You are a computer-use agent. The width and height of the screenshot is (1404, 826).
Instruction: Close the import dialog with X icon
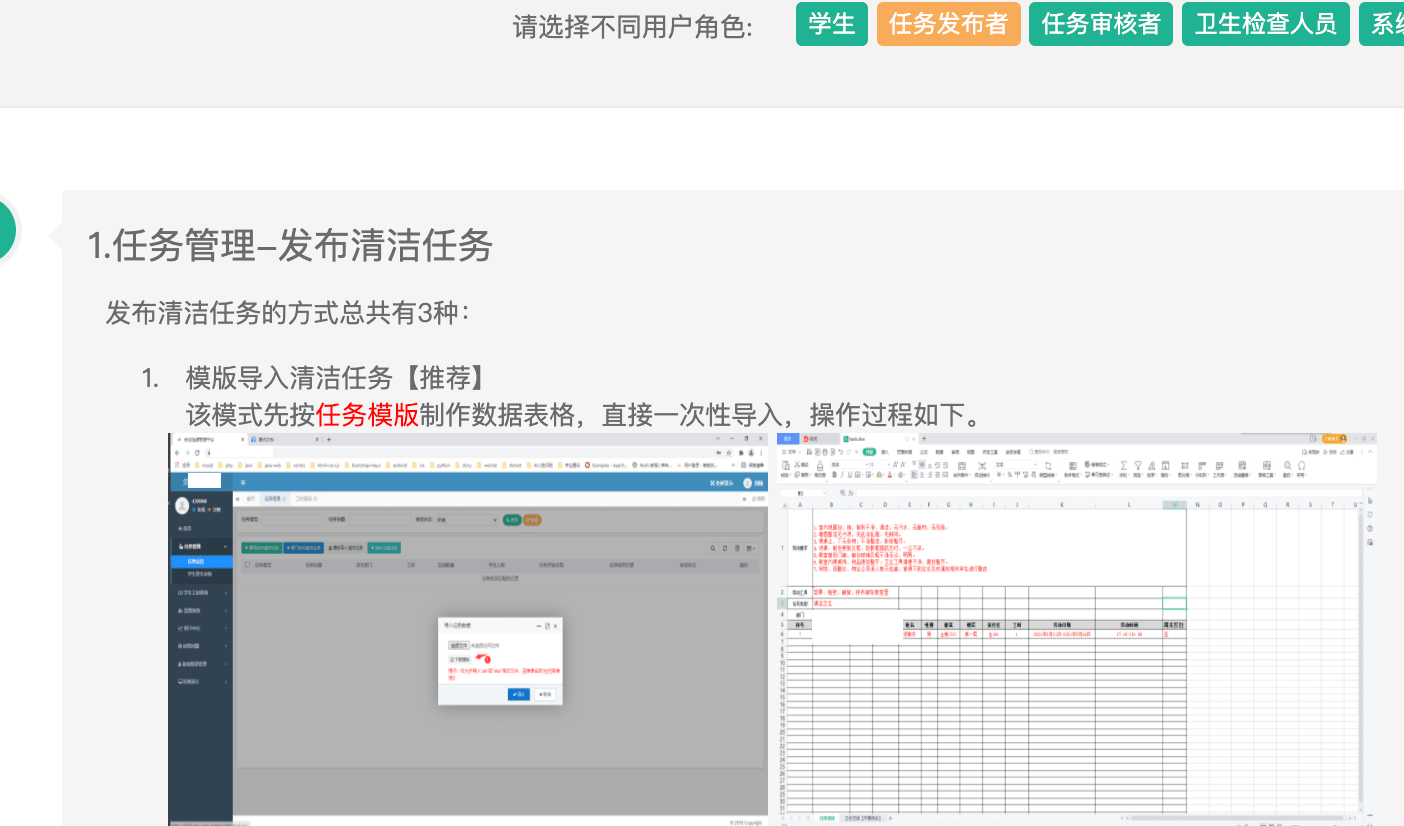[x=556, y=625]
